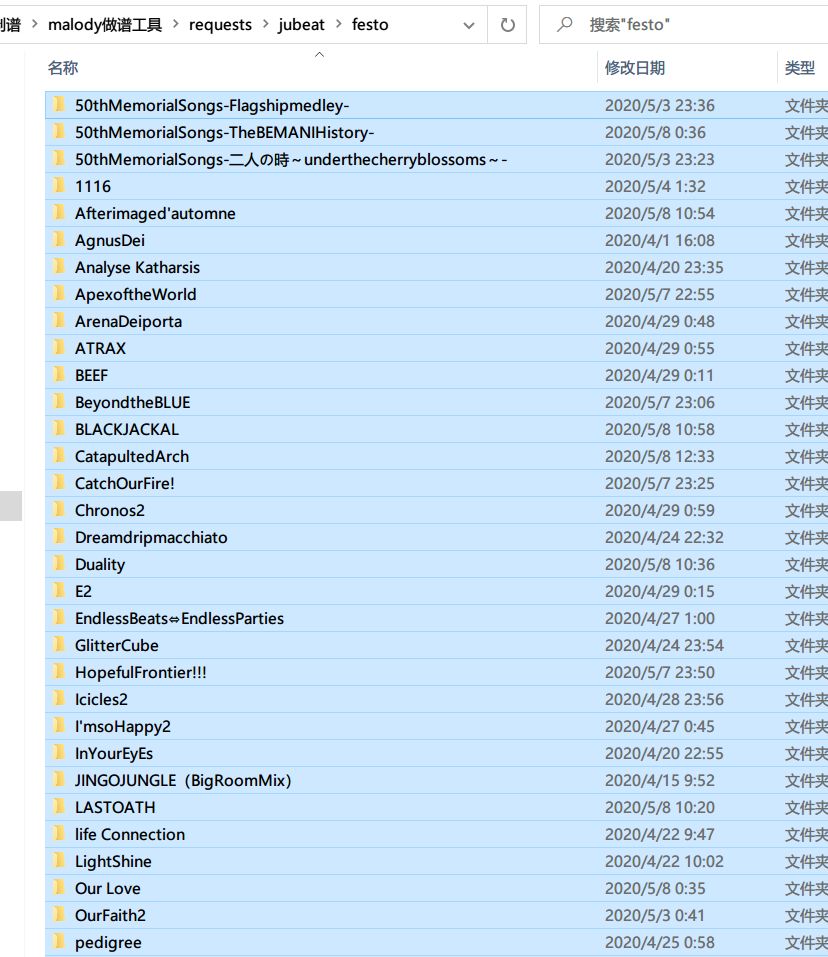Screen dimensions: 828x957
Task: Click the date 2020/5/3 23:36
Action: [660, 106]
